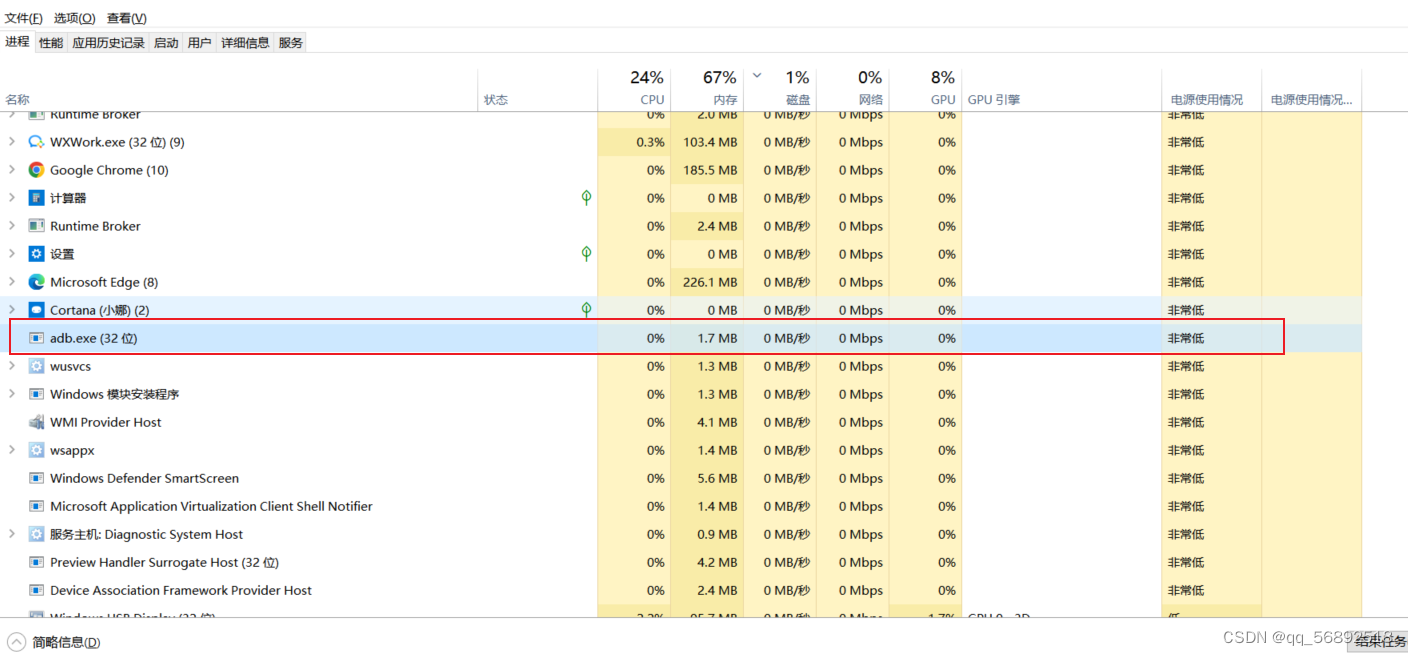Expand the 设置 process group
This screenshot has width=1408, height=655.
(x=12, y=254)
